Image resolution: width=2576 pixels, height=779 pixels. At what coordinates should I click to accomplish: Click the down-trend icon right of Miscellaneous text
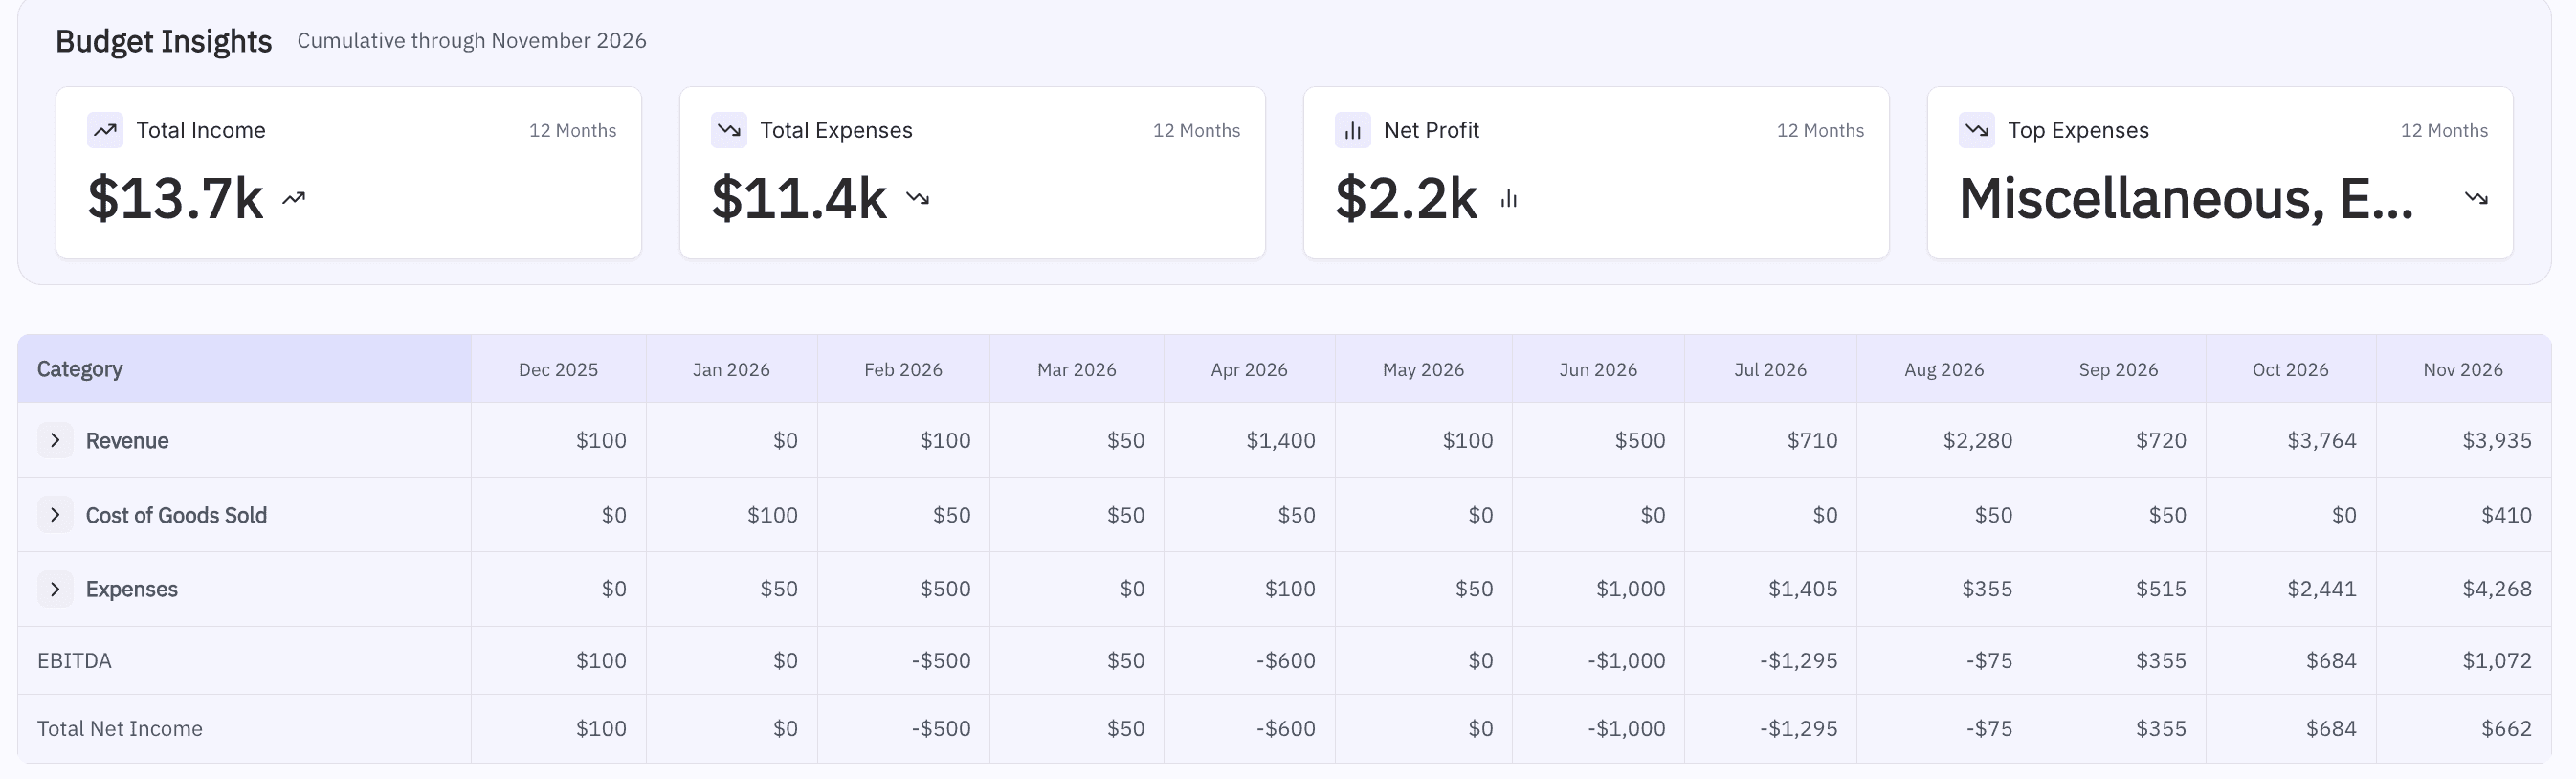coord(2476,199)
